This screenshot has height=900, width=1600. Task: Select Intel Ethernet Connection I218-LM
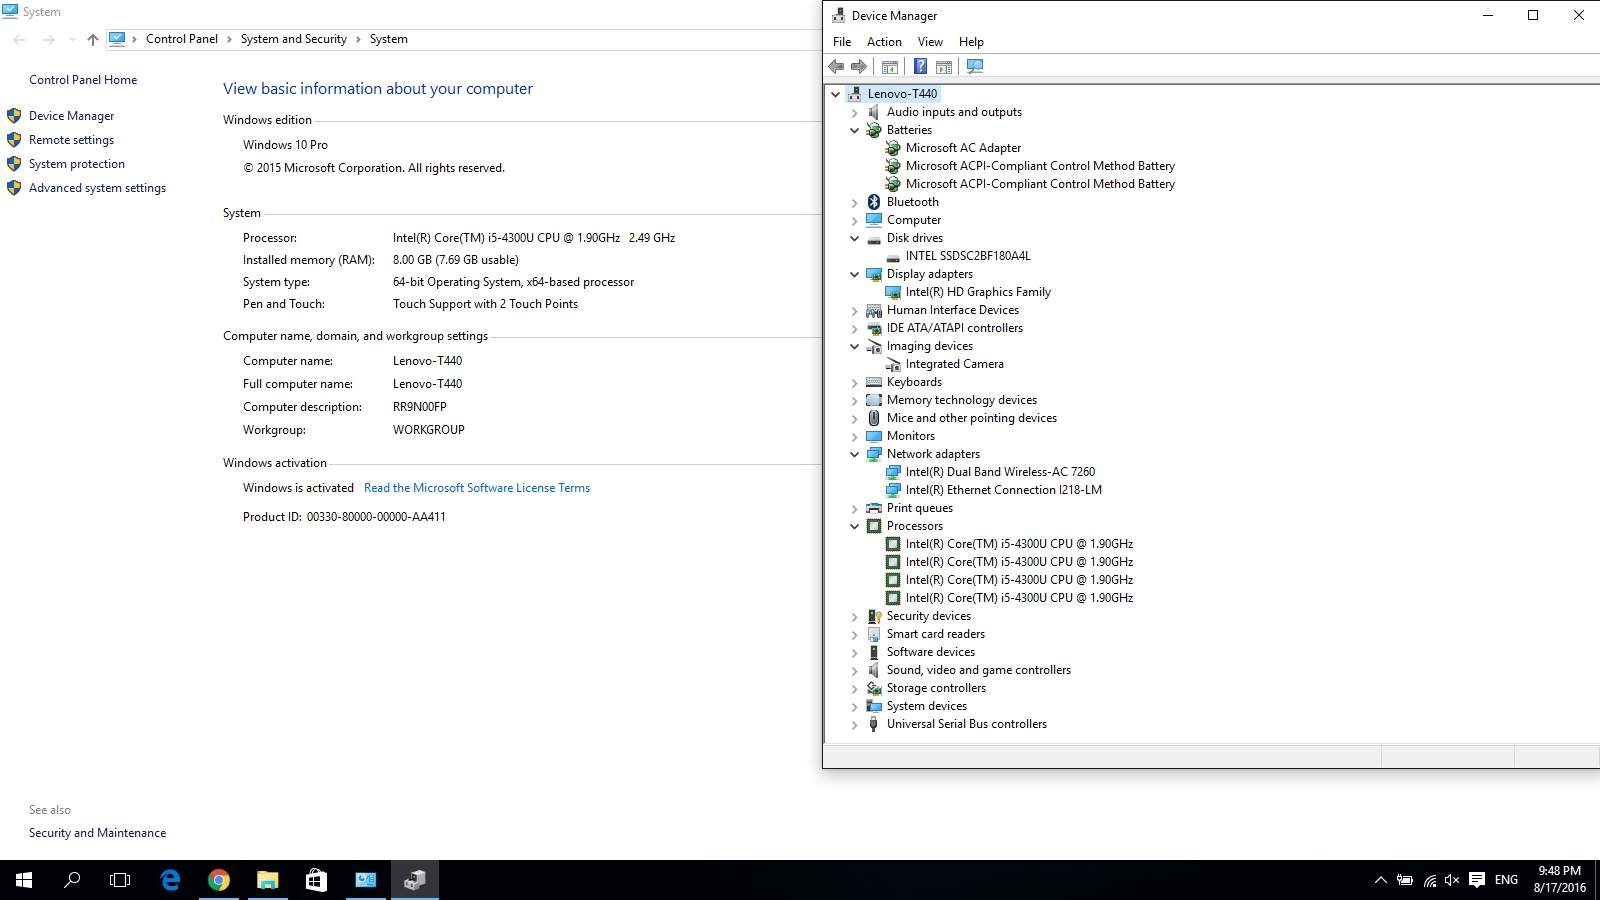1003,490
